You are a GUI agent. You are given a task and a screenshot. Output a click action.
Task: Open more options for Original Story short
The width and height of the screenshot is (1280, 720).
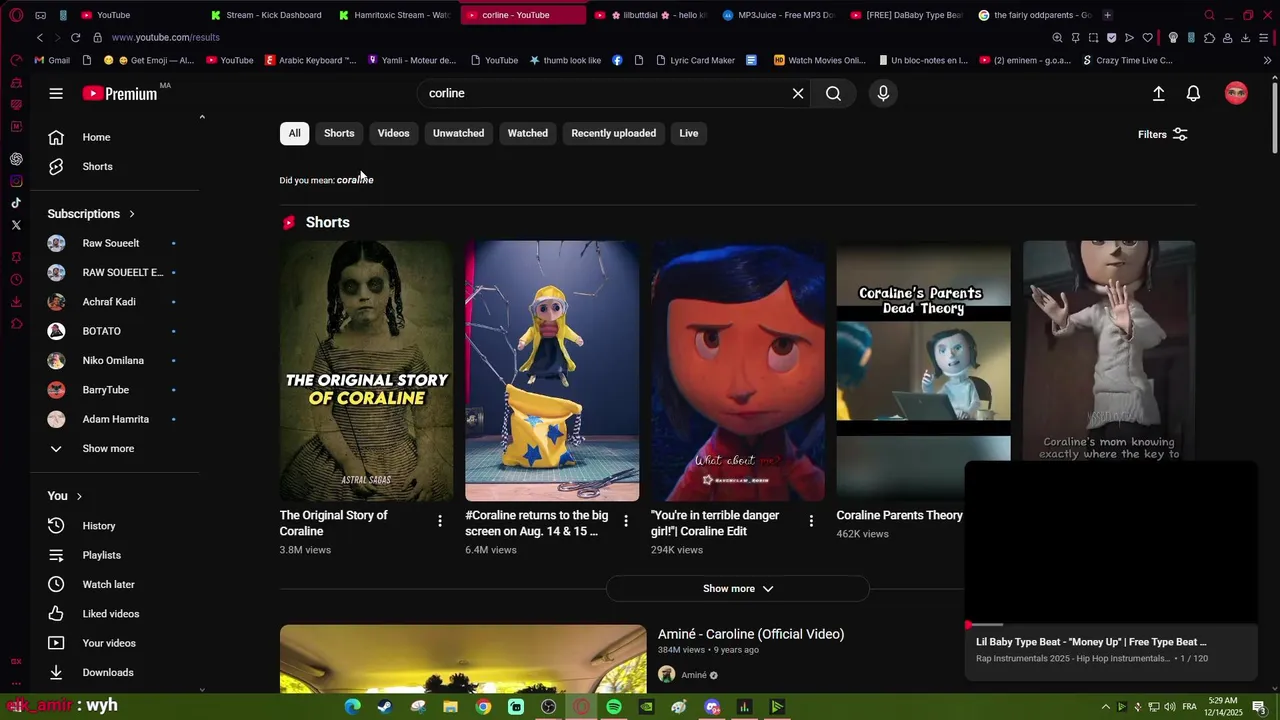[x=440, y=521]
